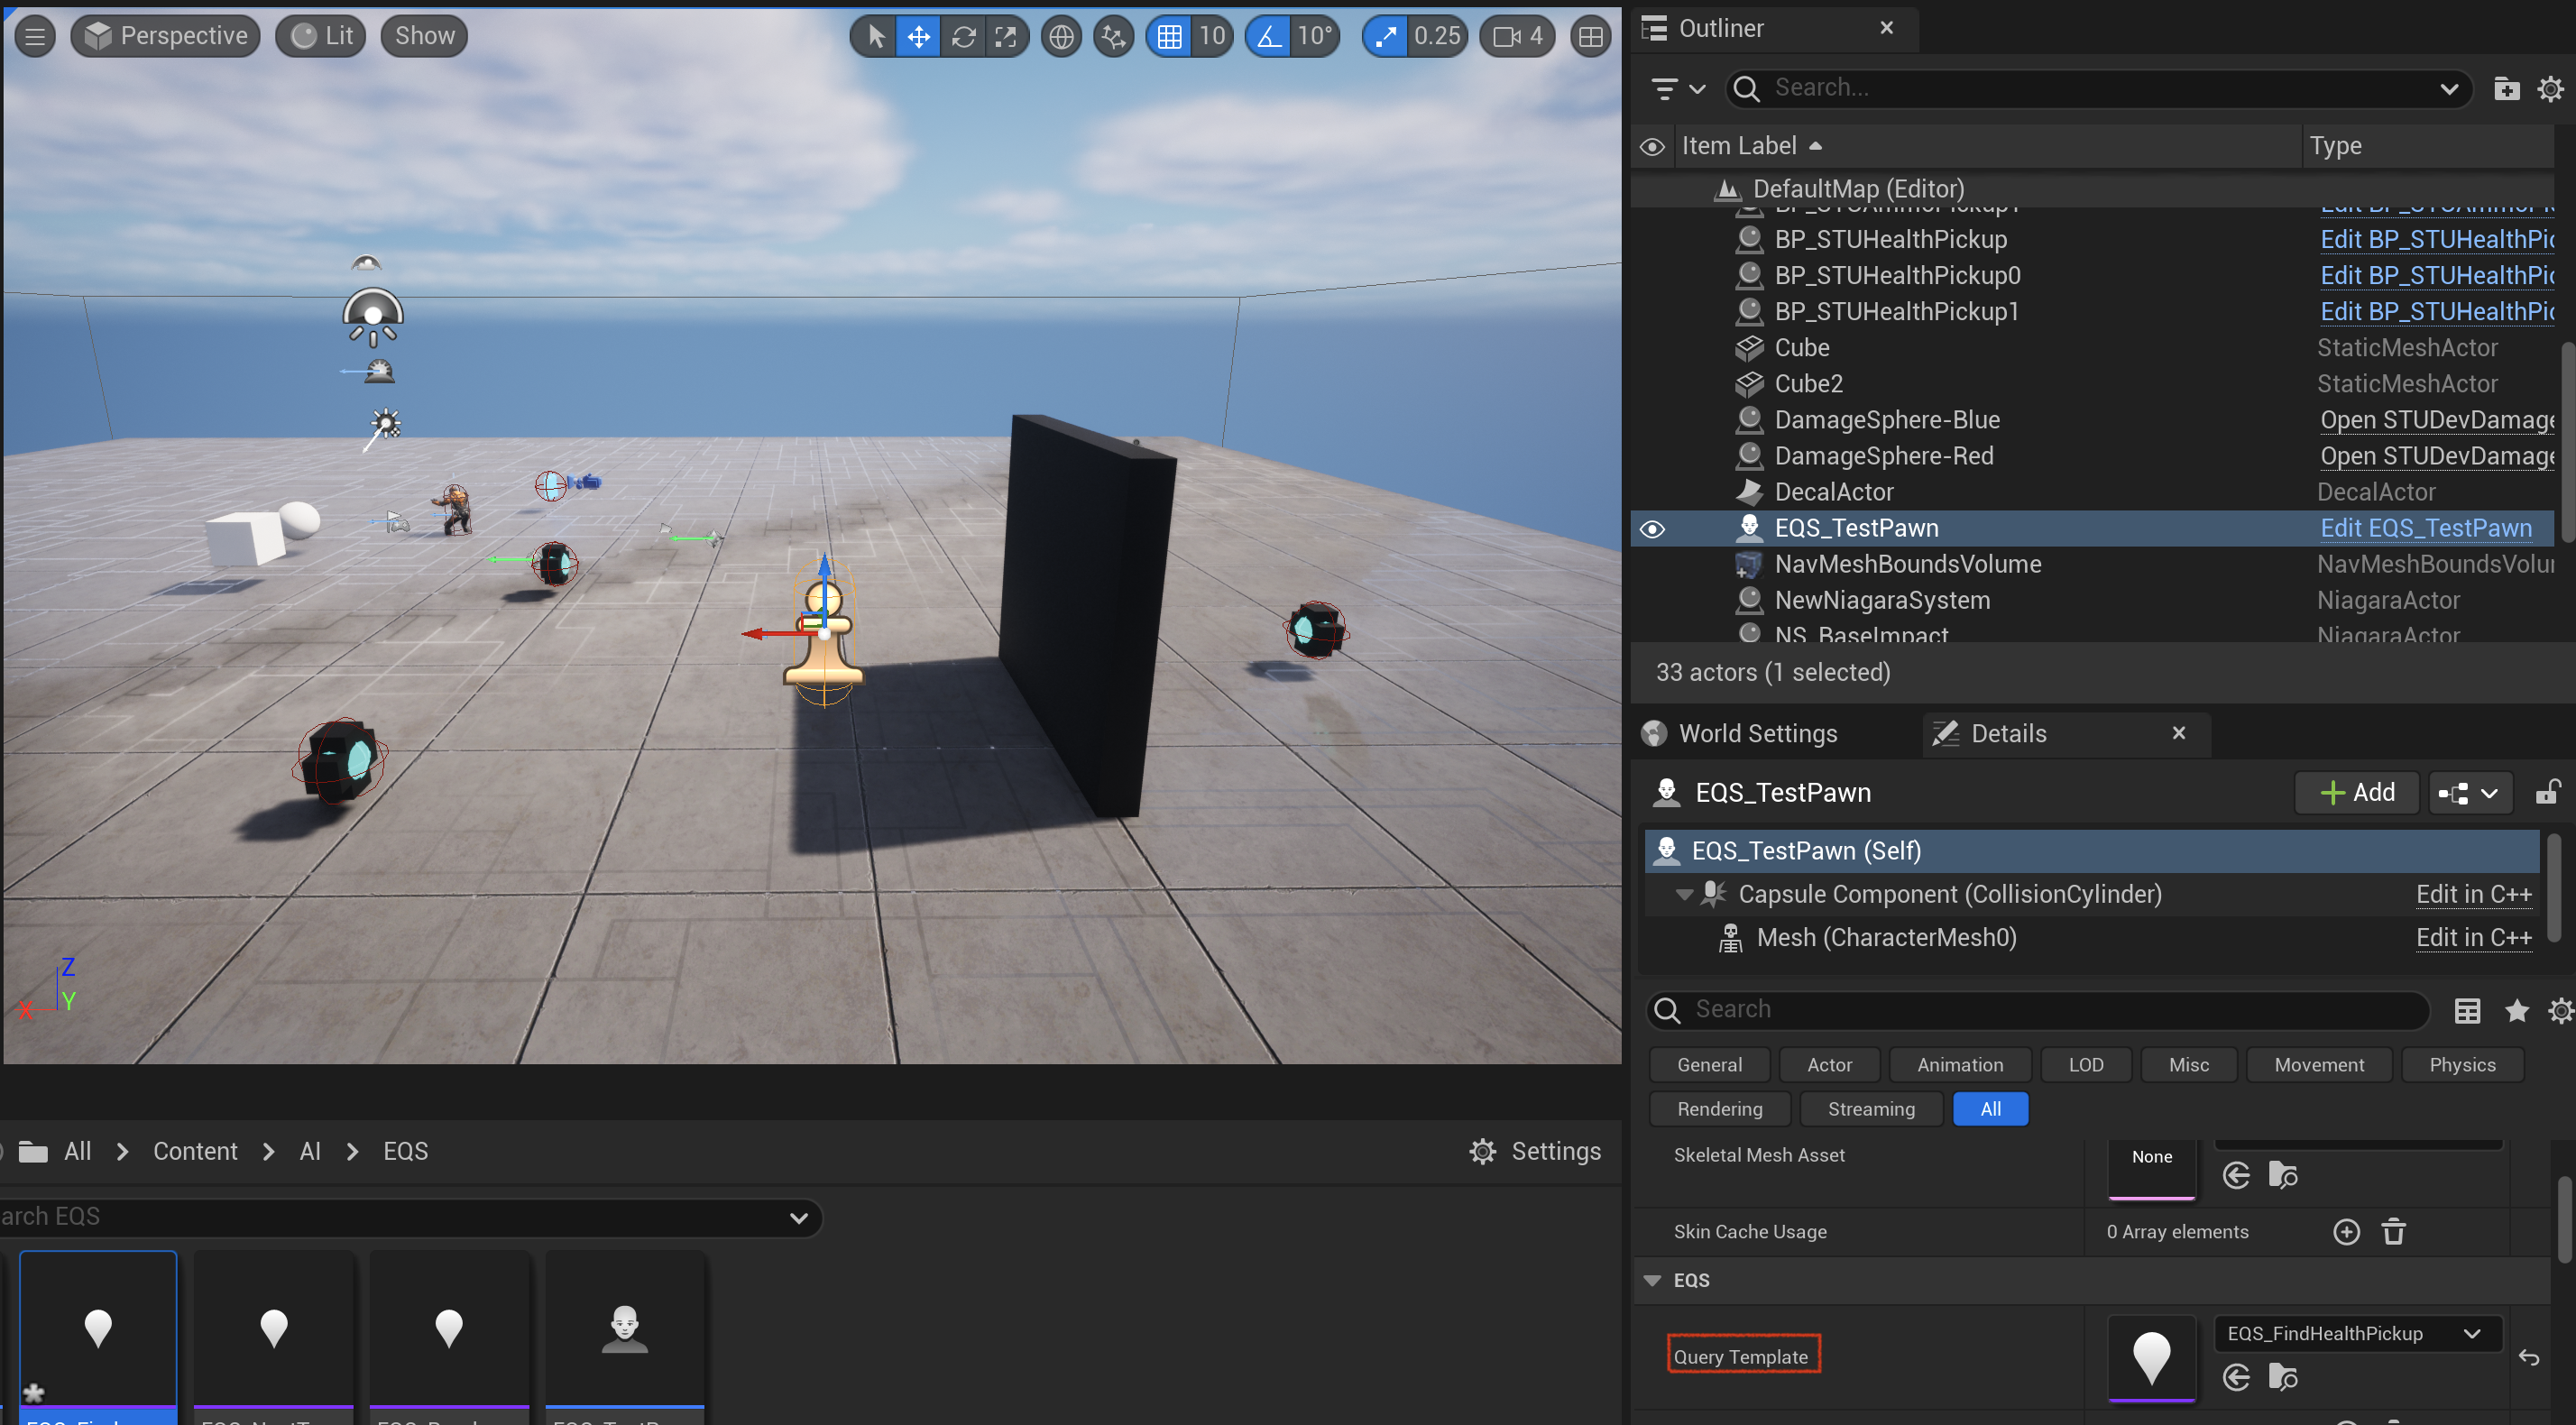This screenshot has height=1425, width=2576.
Task: Open Query Template EQS_FindHealthPickup dropdown
Action: point(2357,1334)
